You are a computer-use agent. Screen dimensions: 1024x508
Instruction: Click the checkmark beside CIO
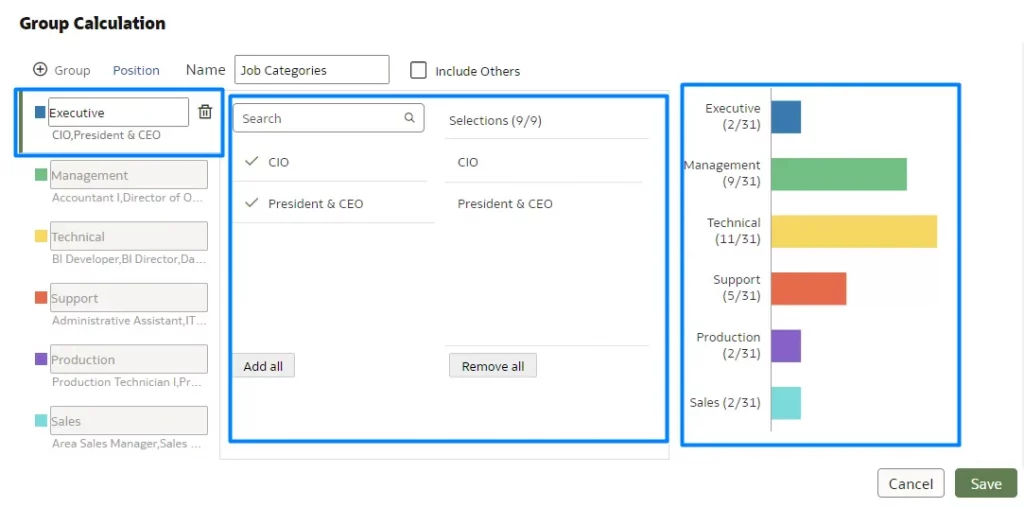pyautogui.click(x=251, y=162)
